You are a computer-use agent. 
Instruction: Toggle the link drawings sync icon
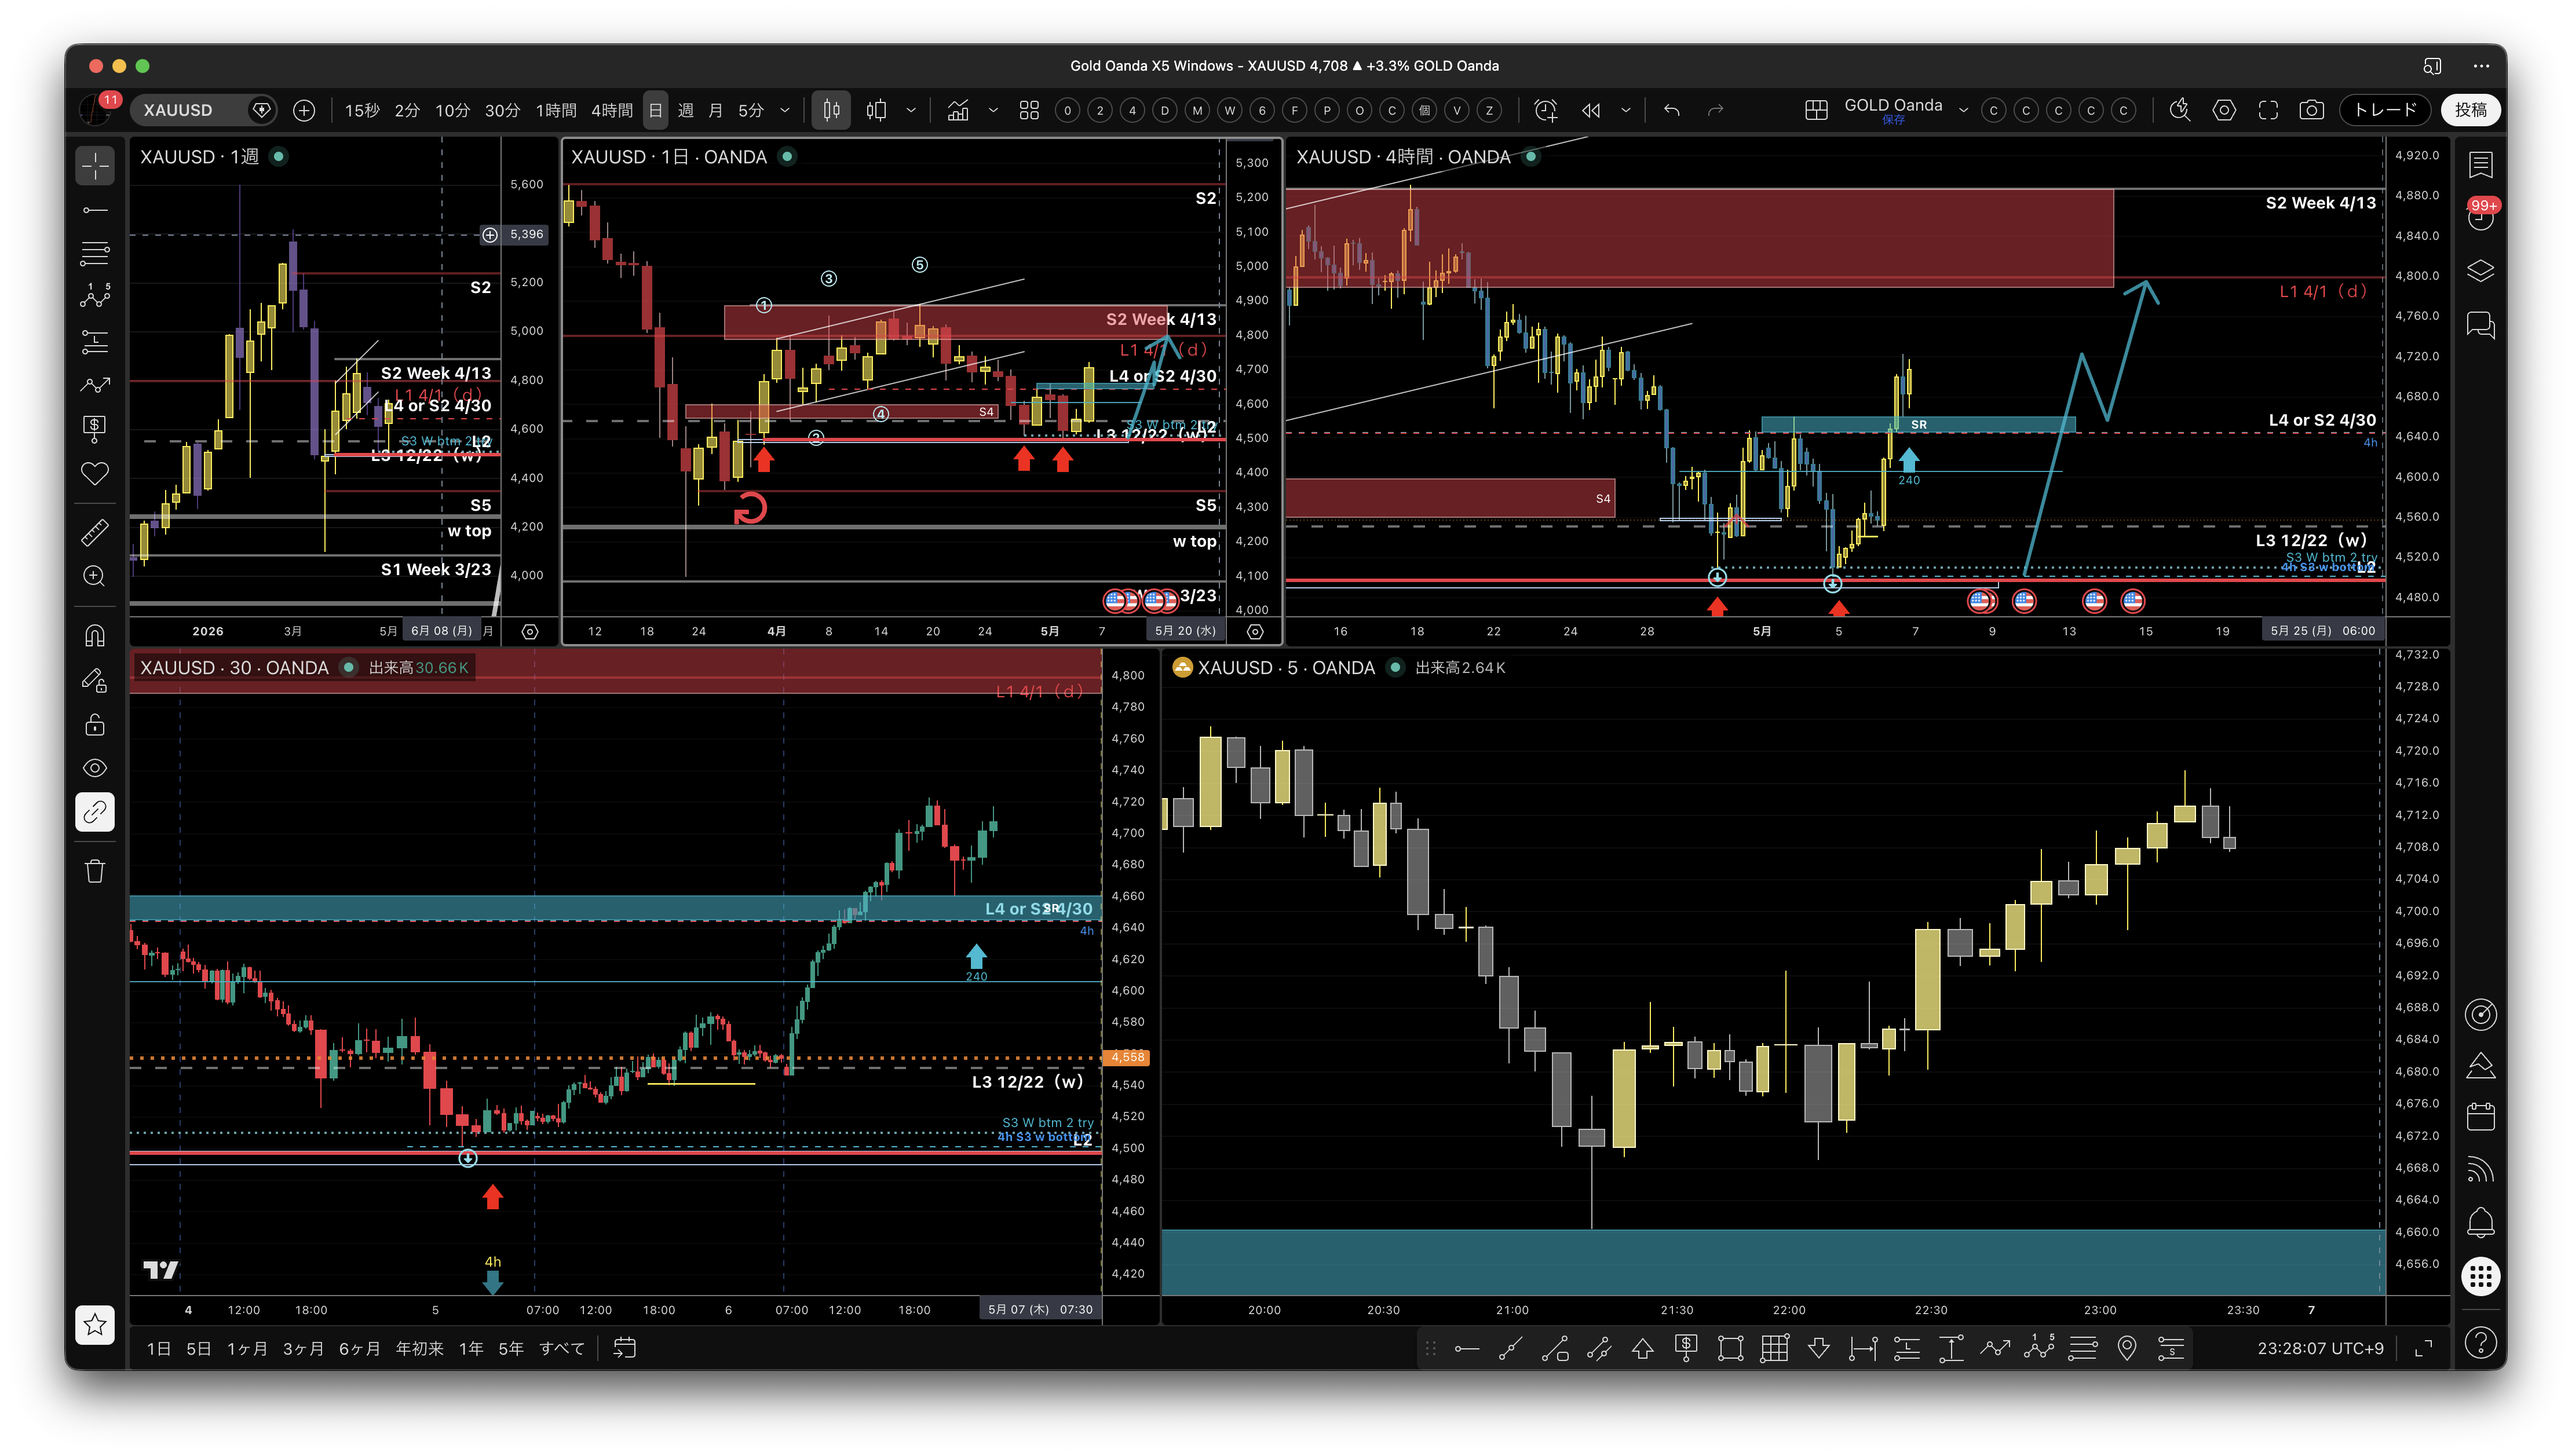(95, 812)
